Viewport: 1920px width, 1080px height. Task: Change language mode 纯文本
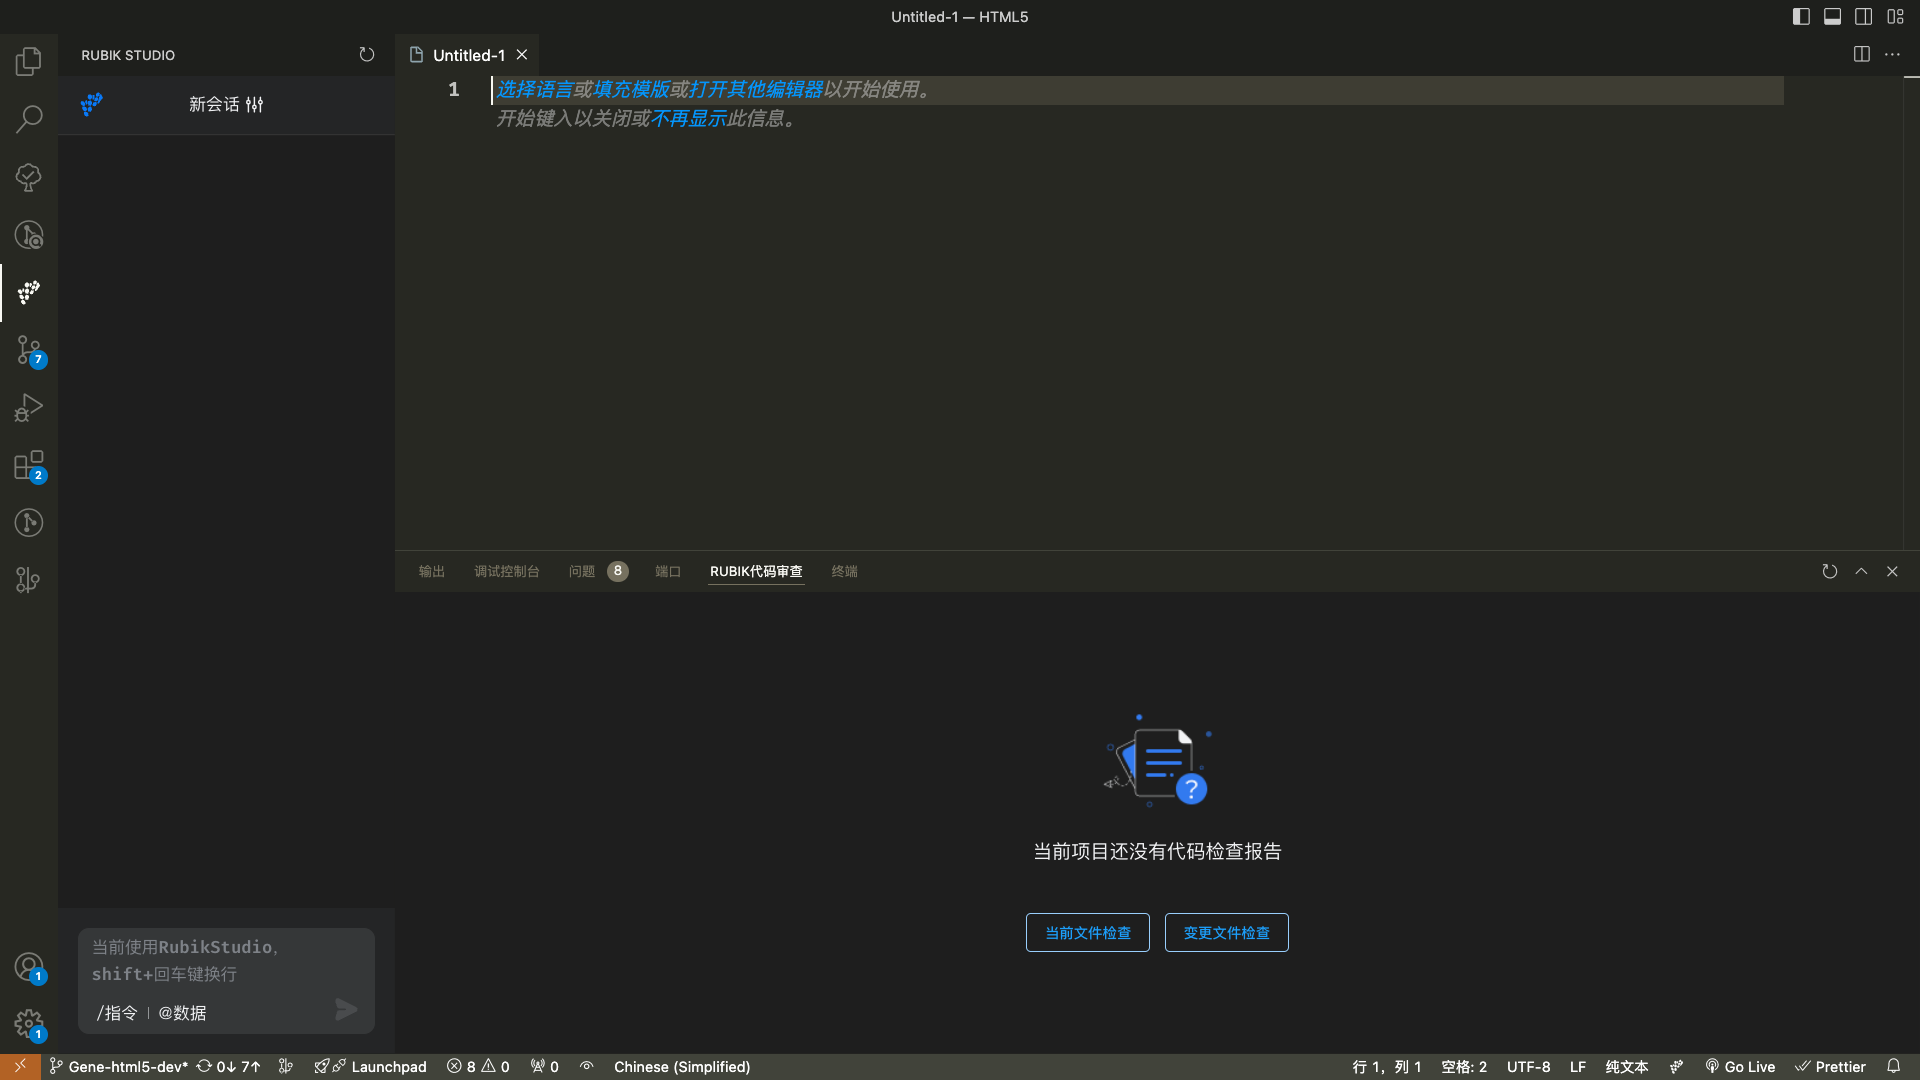[x=1627, y=1067]
